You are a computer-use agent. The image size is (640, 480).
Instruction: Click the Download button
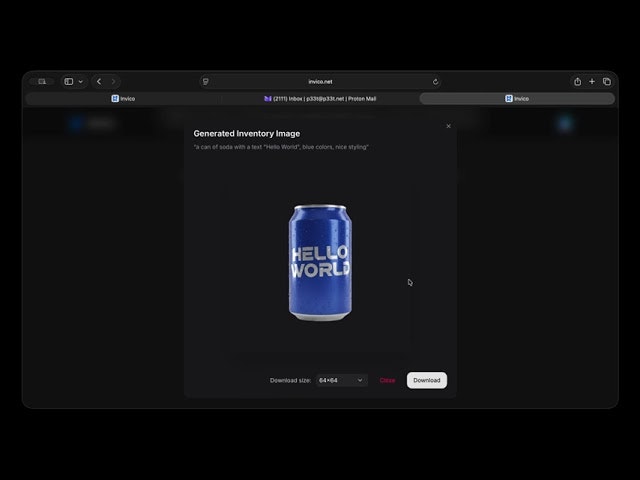click(427, 380)
